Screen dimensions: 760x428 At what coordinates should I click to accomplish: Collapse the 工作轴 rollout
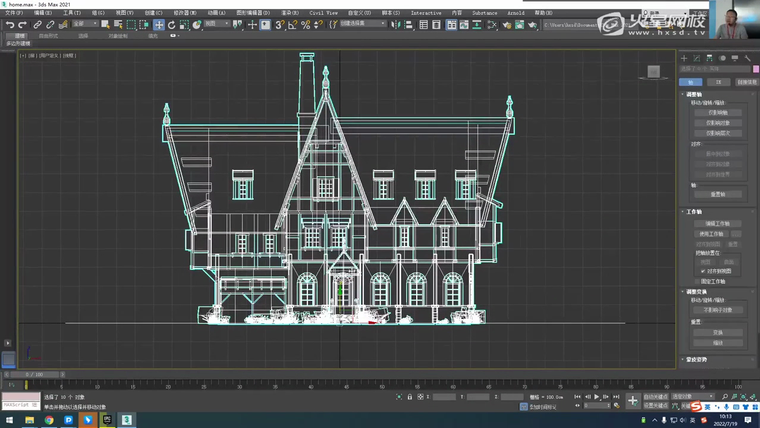(694, 212)
